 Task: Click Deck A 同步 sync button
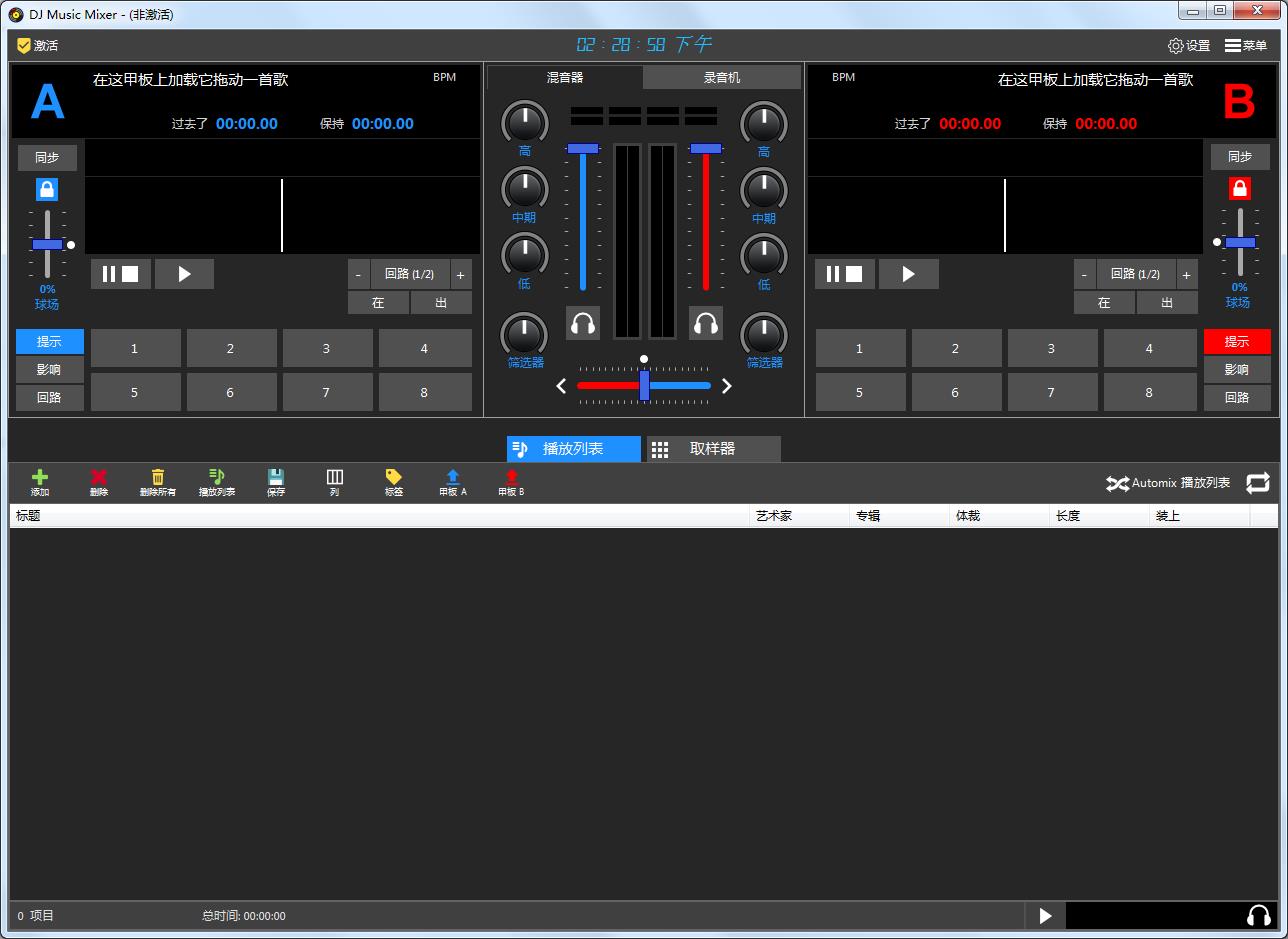tap(47, 157)
